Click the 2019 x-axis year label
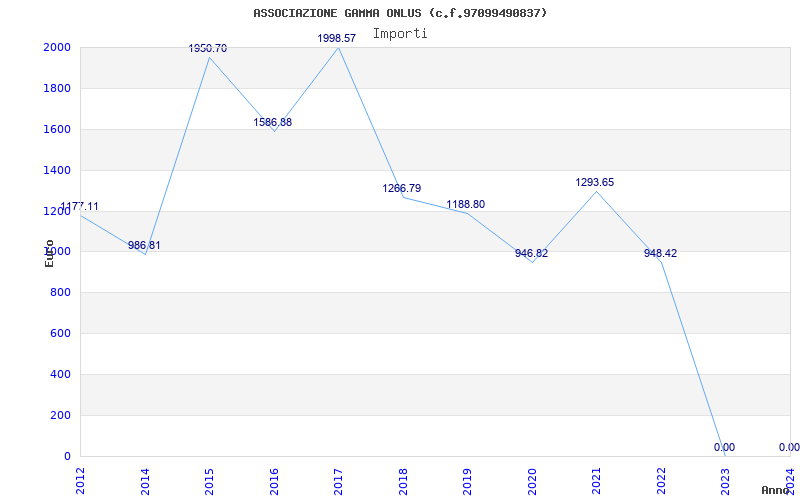This screenshot has width=800, height=500. 467,481
